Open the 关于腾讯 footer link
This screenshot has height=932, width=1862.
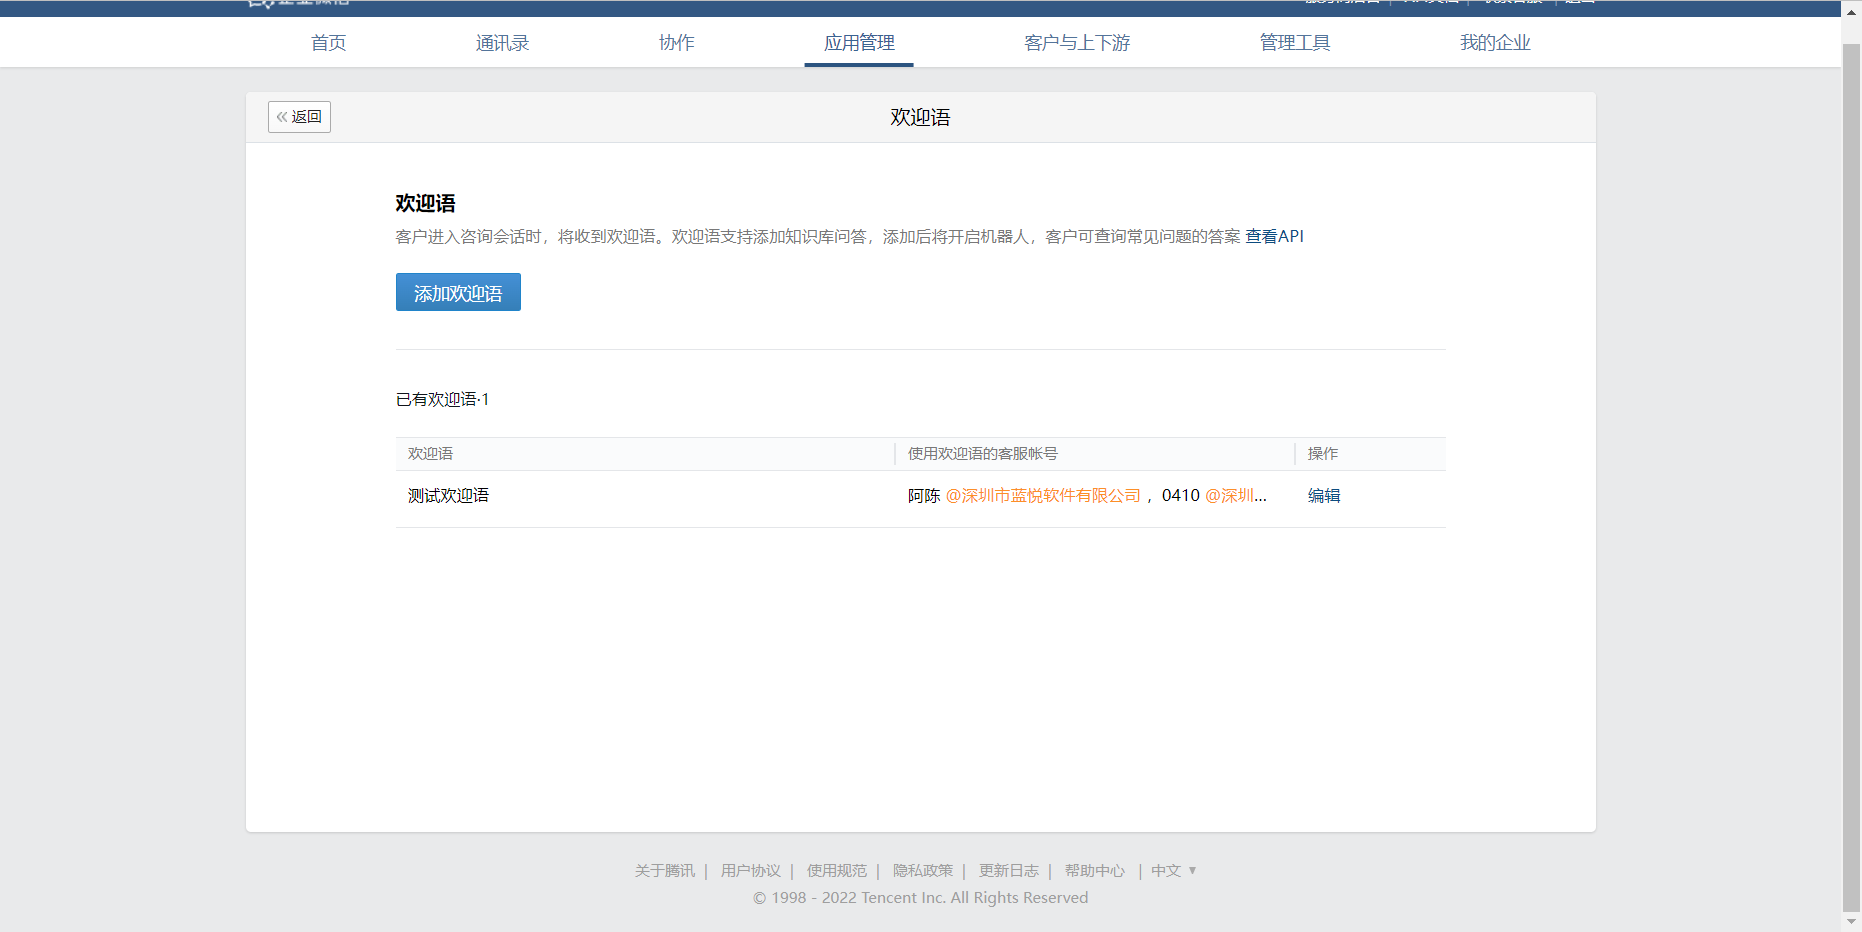[664, 871]
